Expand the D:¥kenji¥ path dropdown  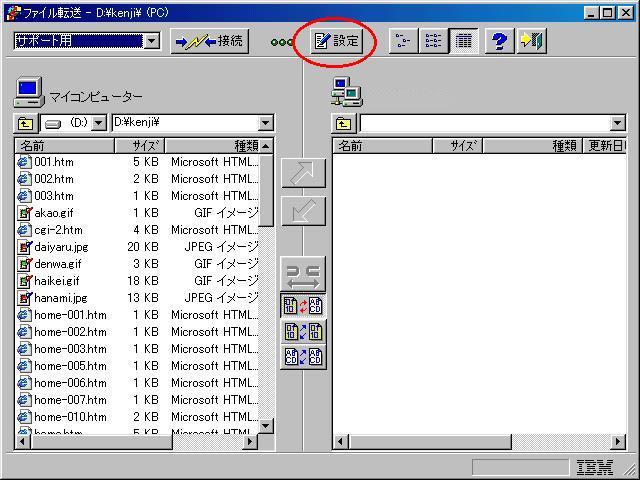click(x=265, y=123)
